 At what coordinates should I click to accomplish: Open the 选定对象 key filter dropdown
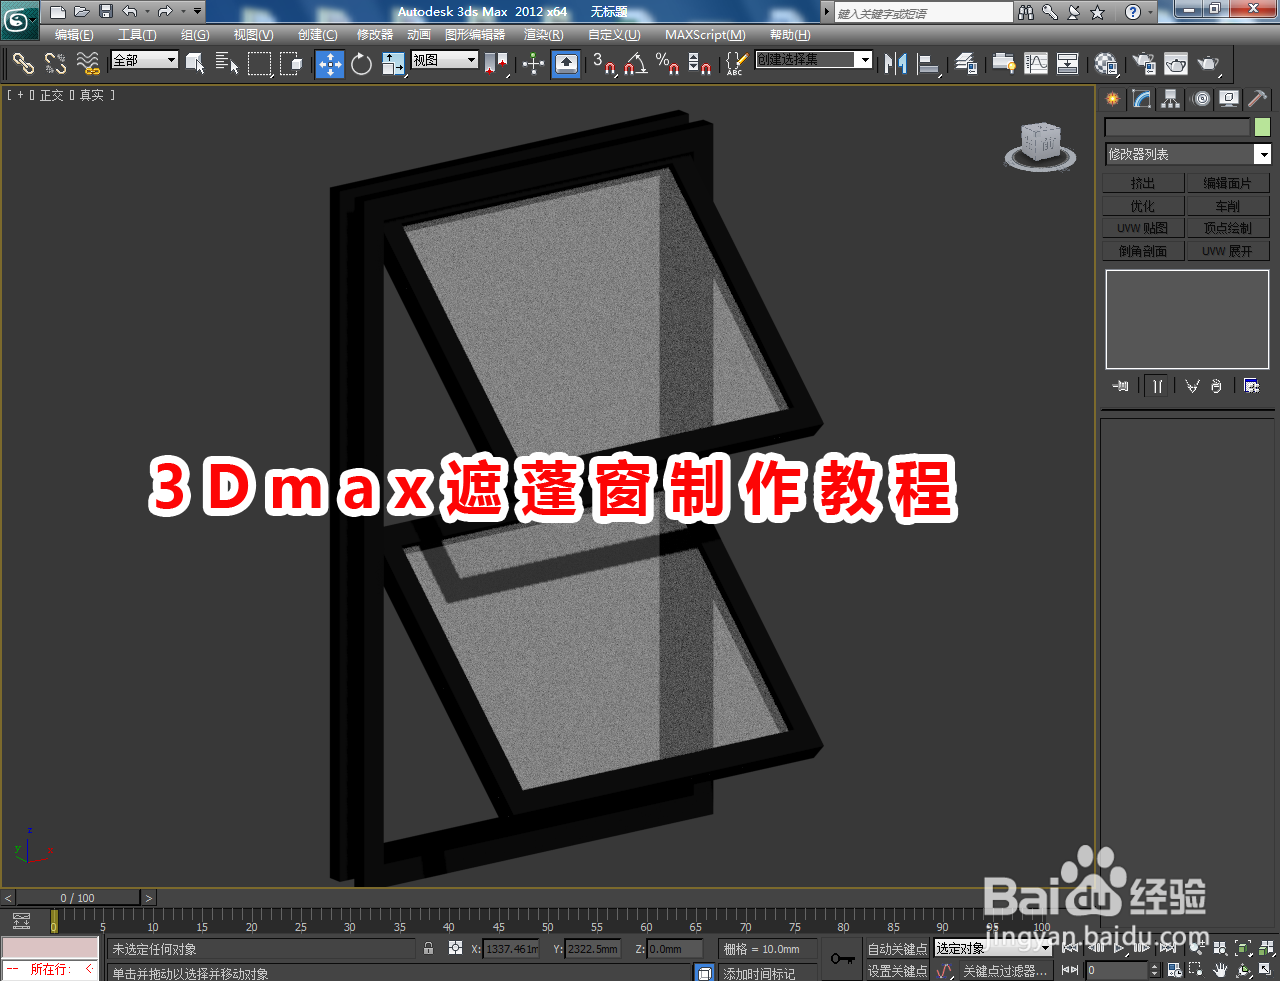(x=993, y=948)
